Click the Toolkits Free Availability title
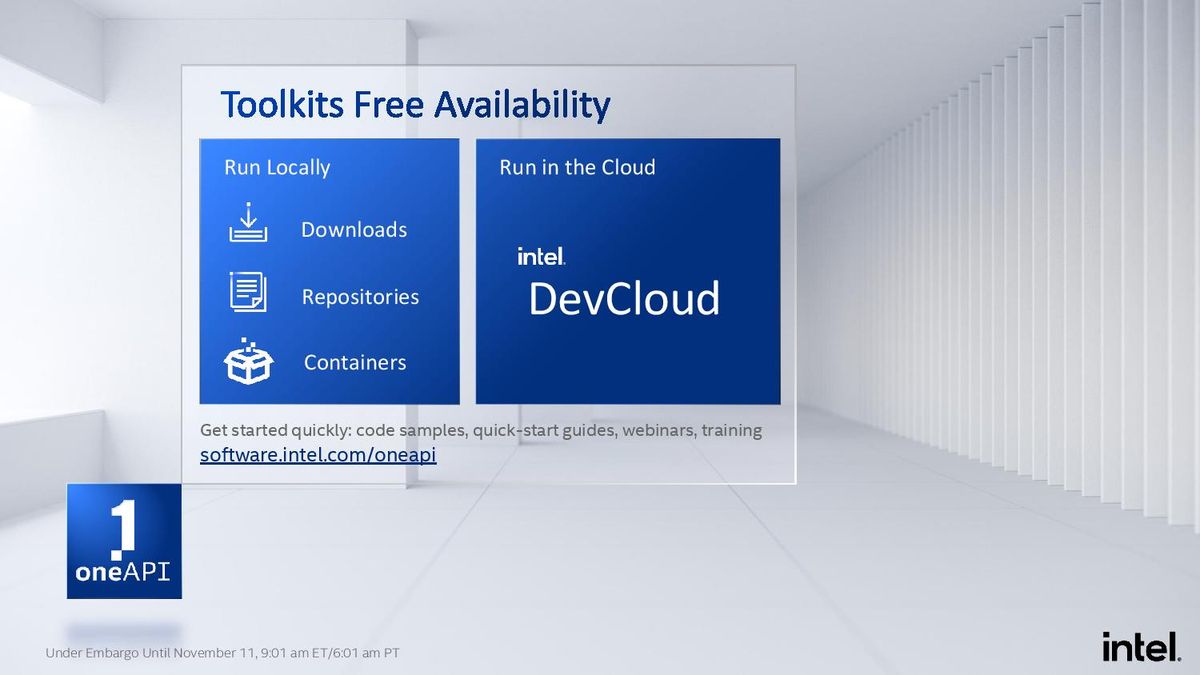This screenshot has height=675, width=1200. coord(415,104)
